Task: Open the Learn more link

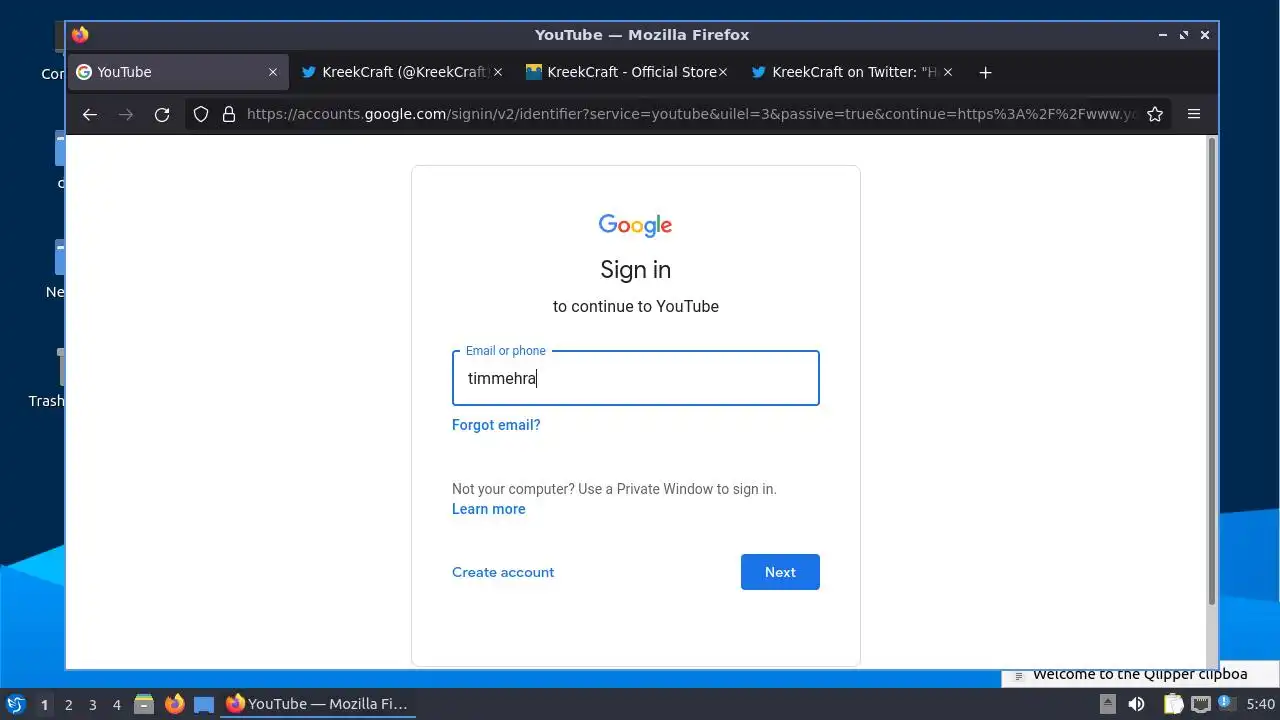Action: point(488,509)
